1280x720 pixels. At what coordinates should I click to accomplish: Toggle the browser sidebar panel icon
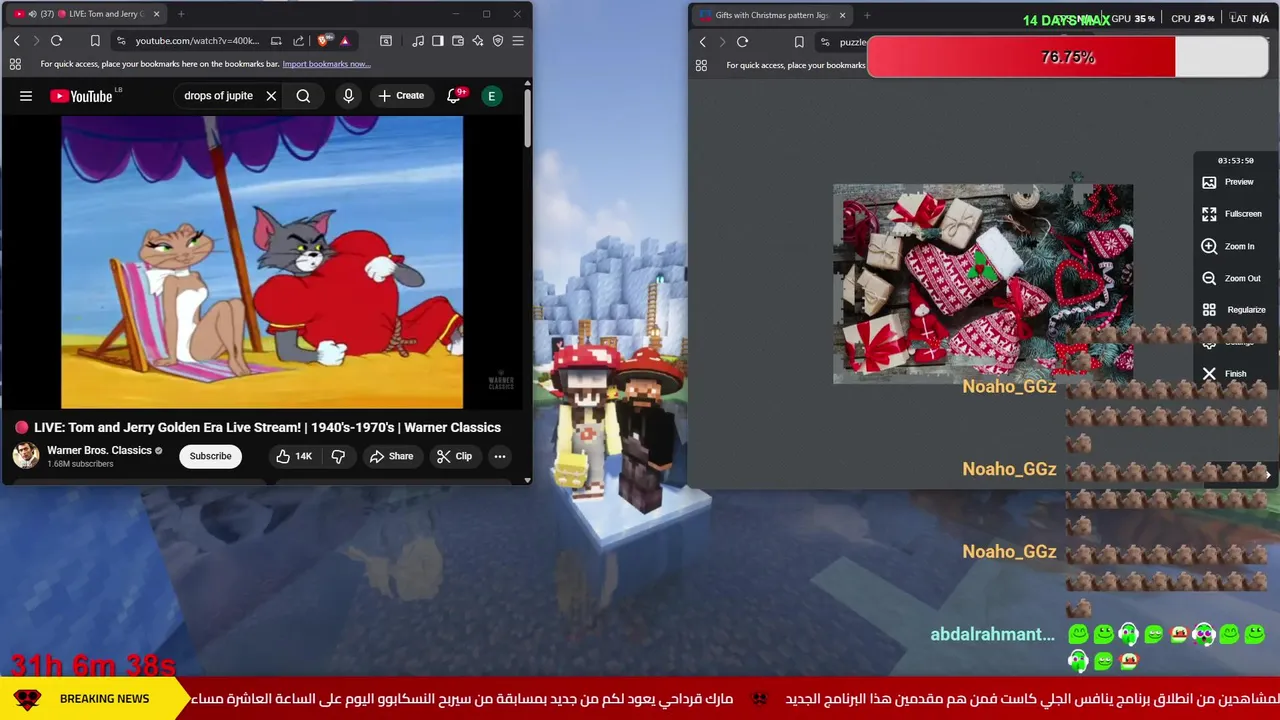(x=437, y=41)
